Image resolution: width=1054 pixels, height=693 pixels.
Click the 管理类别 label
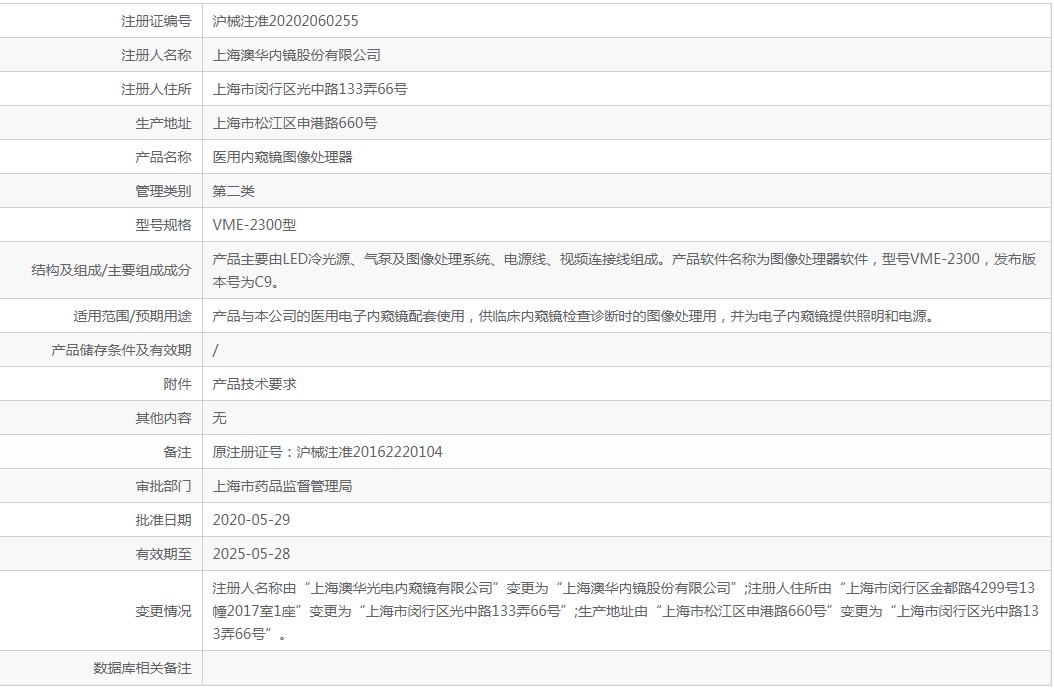click(x=163, y=191)
